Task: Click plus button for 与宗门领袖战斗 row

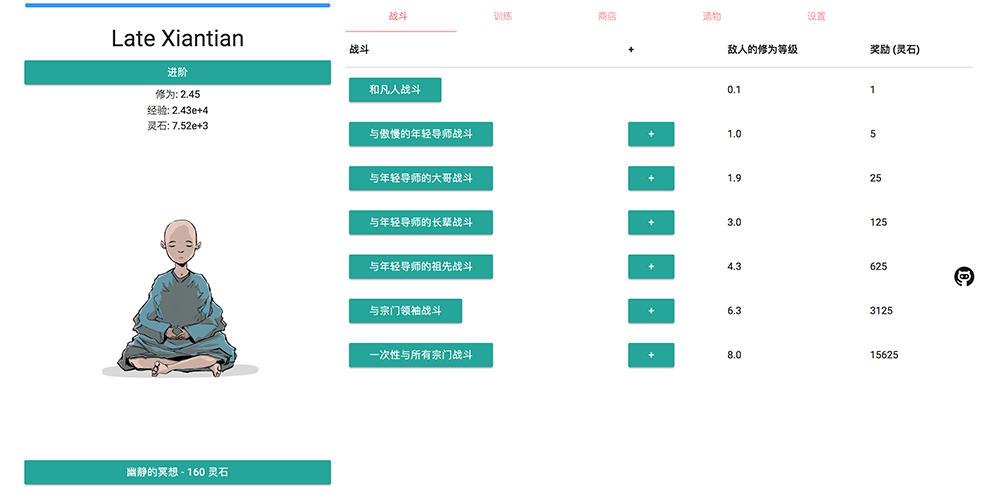Action: point(651,310)
